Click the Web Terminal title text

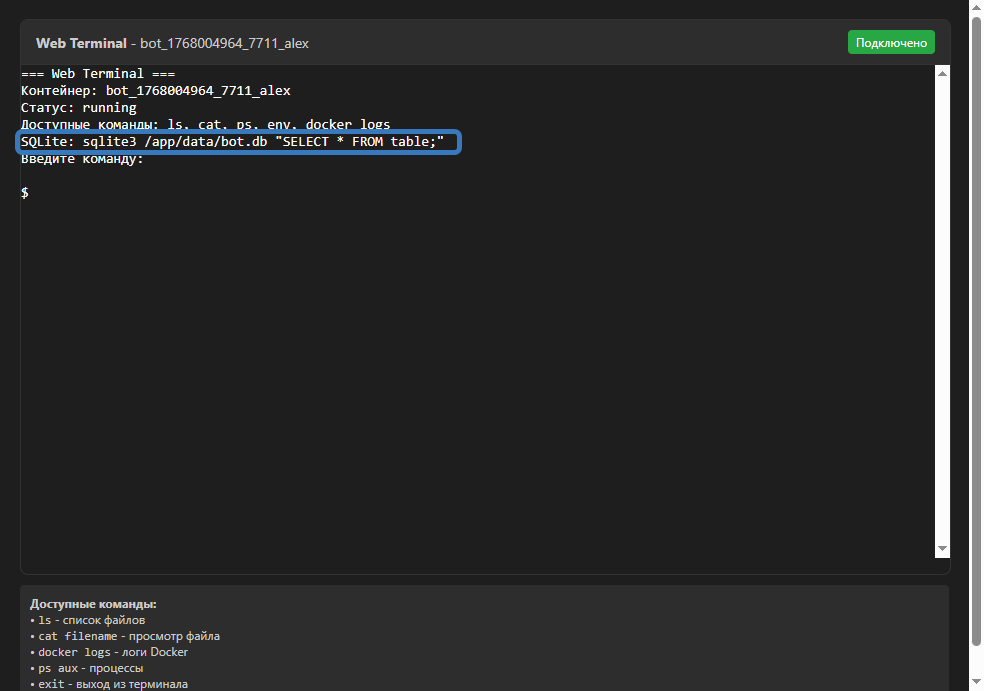point(80,43)
